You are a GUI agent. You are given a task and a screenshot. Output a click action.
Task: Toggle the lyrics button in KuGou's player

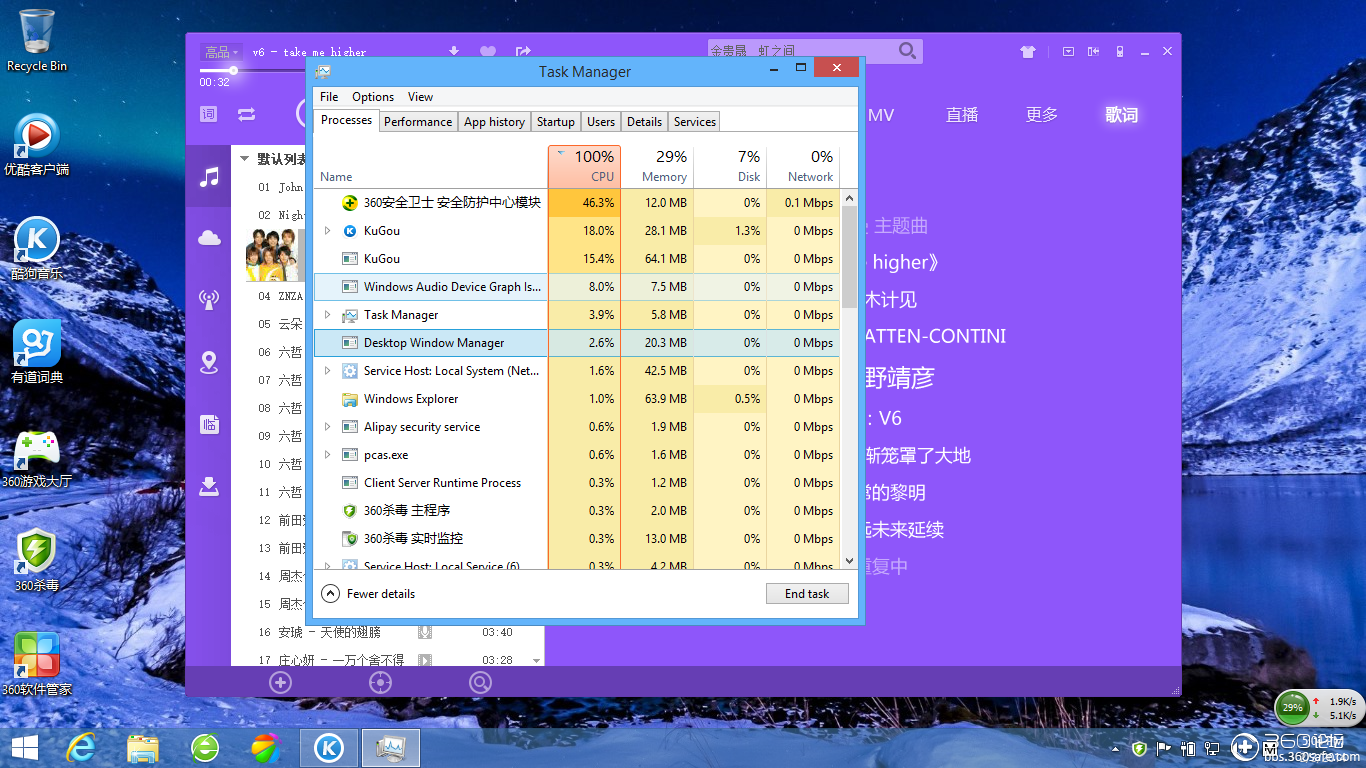point(209,114)
